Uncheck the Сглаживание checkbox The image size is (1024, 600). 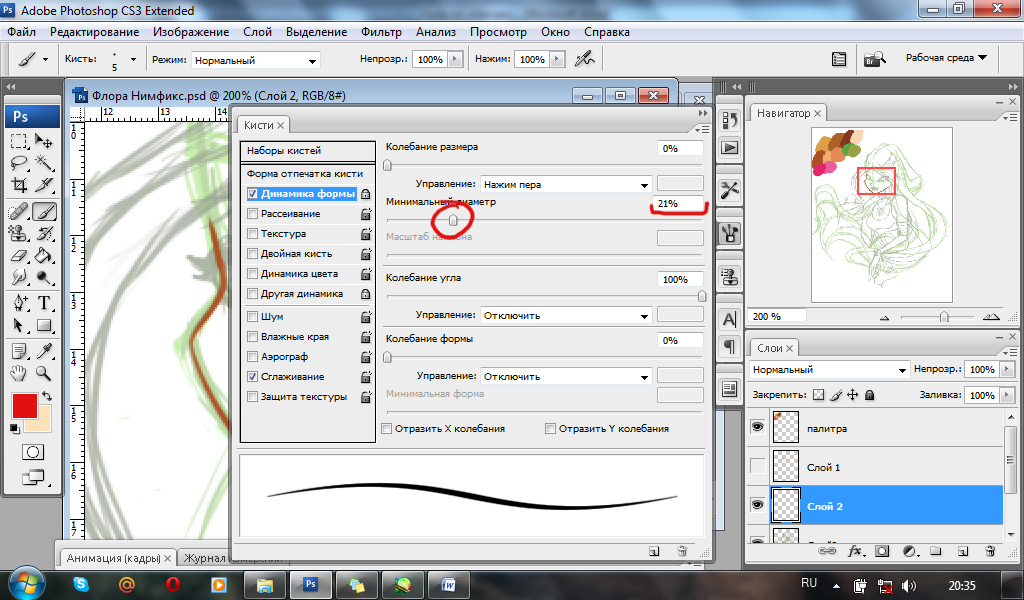(x=253, y=377)
